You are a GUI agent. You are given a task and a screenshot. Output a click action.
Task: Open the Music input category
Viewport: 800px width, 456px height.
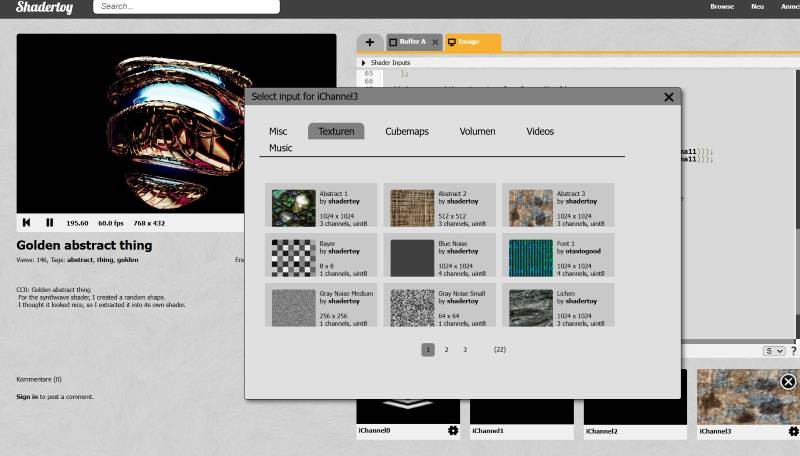(281, 148)
